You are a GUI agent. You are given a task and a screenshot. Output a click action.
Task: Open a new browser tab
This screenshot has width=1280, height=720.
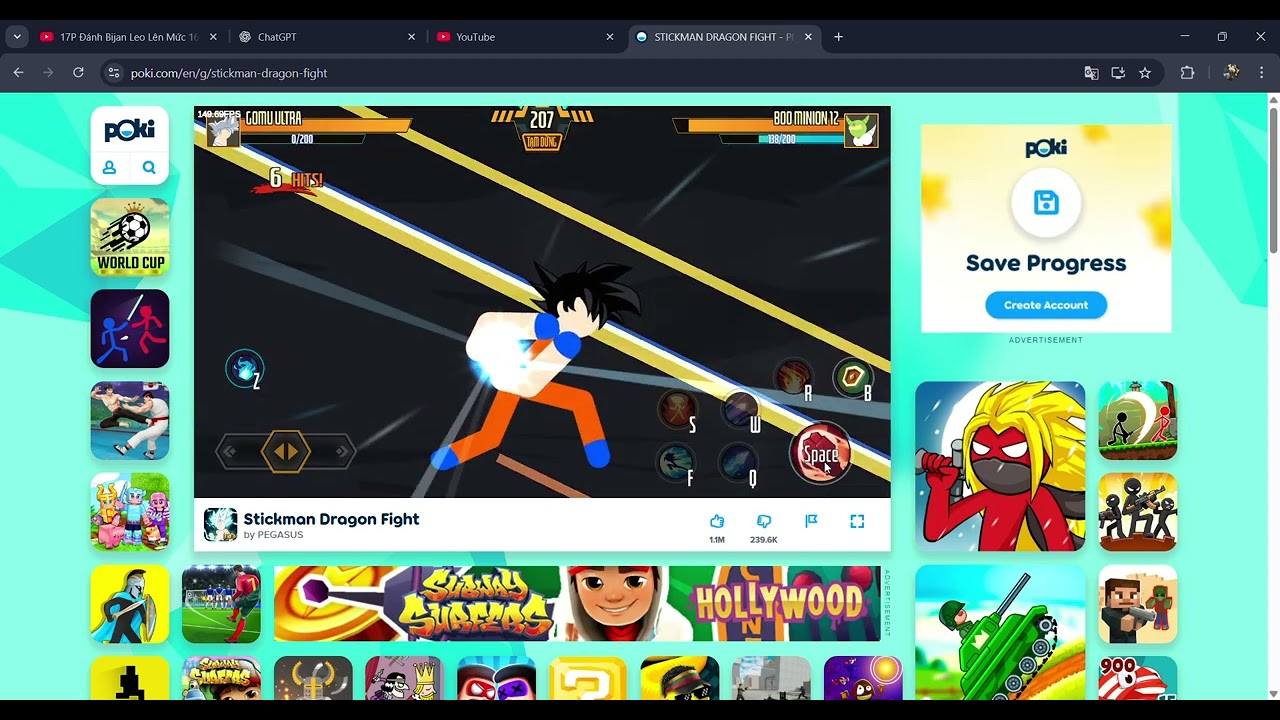pyautogui.click(x=838, y=37)
